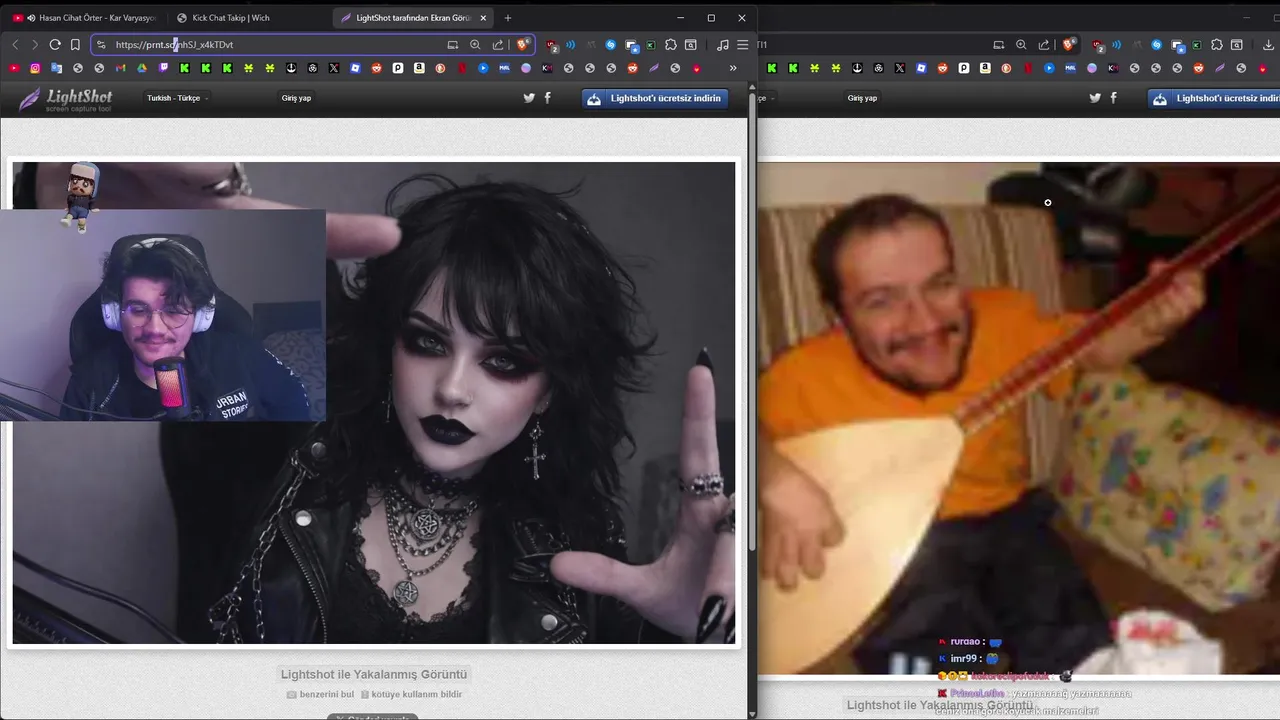Click the Facebook icon in left LightShot header

[547, 98]
